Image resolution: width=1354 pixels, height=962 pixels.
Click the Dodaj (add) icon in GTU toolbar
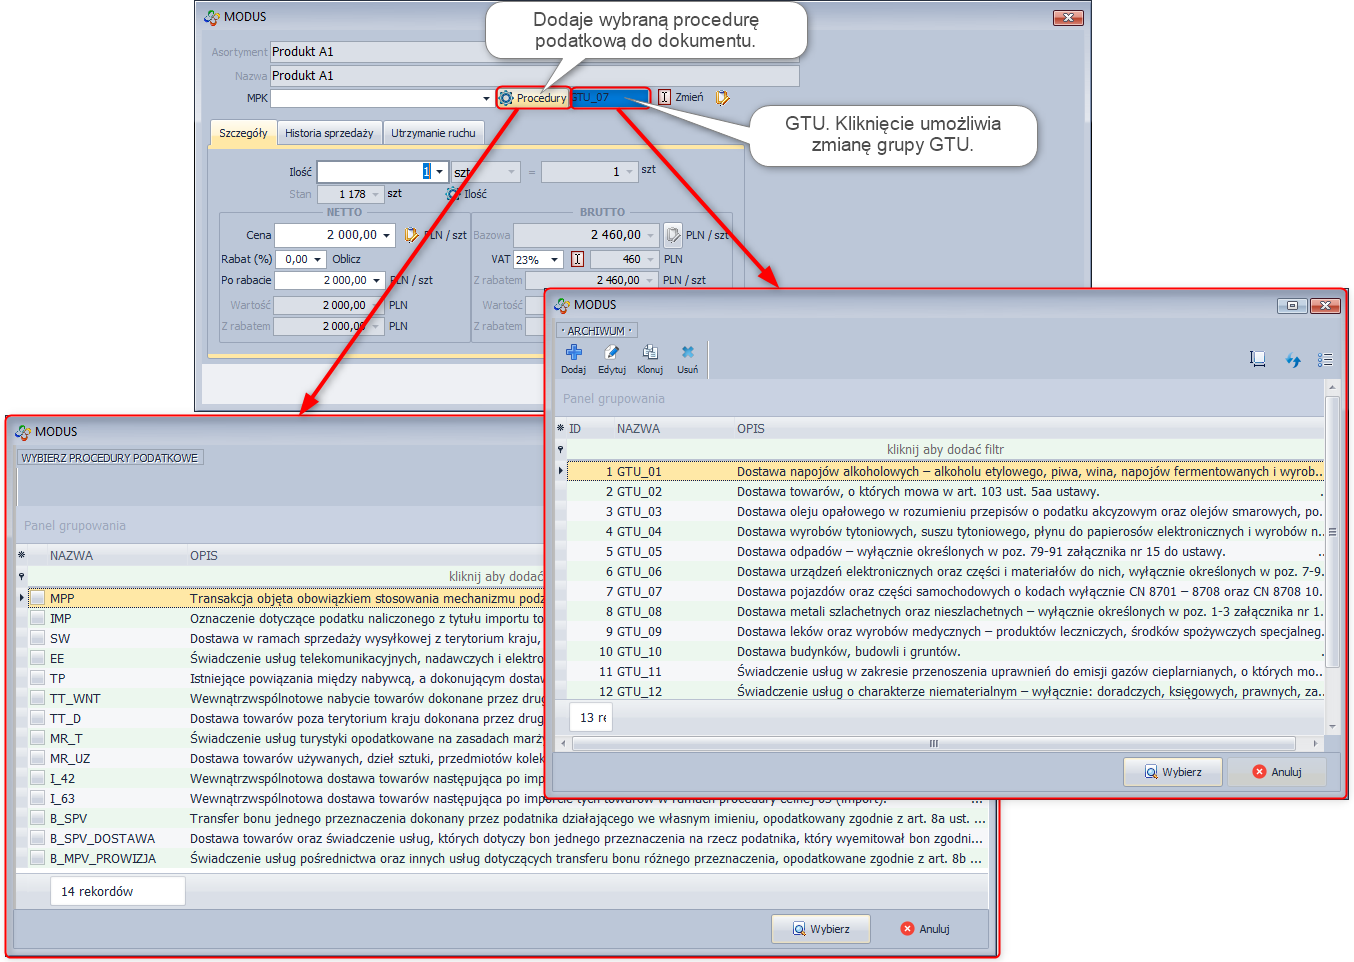[x=573, y=353]
